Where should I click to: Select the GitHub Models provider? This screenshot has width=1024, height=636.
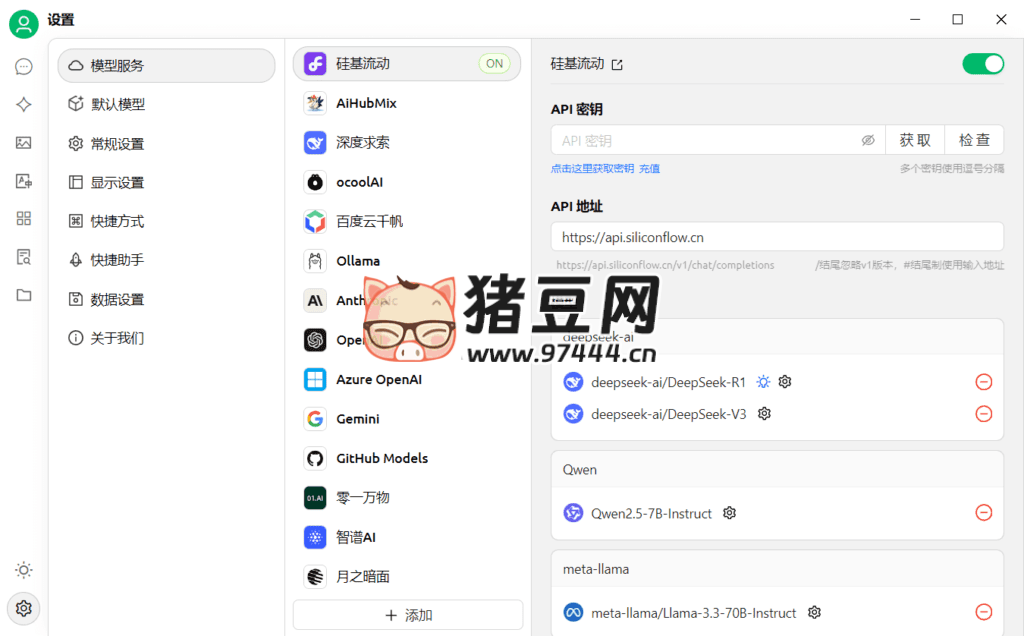tap(407, 458)
